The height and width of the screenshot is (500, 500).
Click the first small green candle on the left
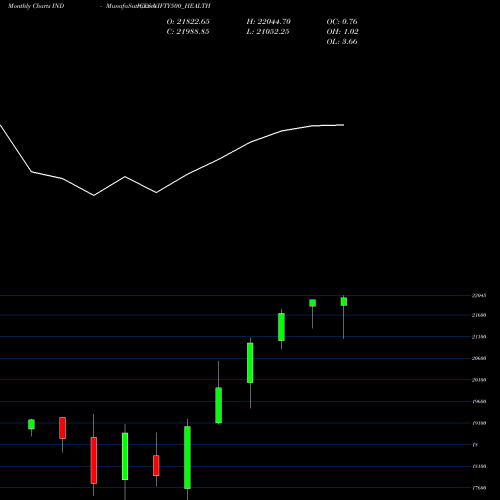click(31, 424)
